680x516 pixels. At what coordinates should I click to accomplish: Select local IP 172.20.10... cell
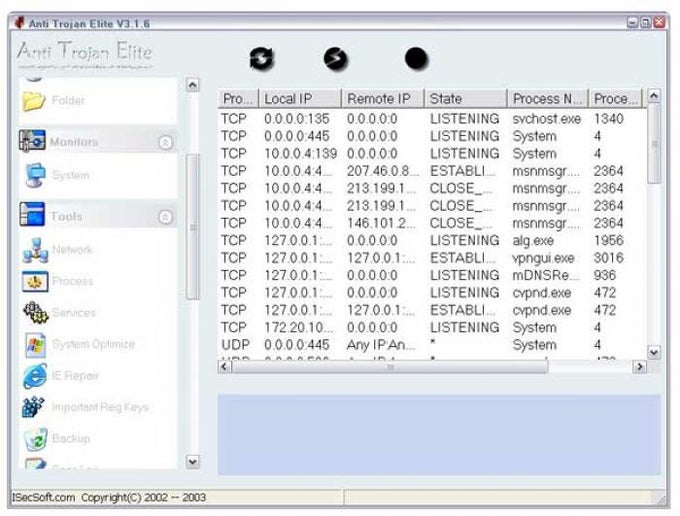click(x=299, y=327)
